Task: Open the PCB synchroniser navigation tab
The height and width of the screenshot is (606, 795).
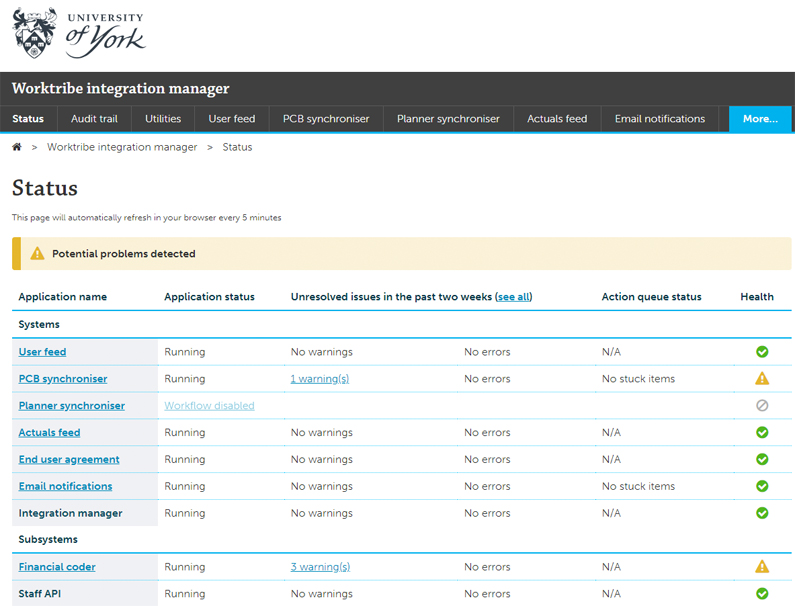Action: [x=326, y=119]
